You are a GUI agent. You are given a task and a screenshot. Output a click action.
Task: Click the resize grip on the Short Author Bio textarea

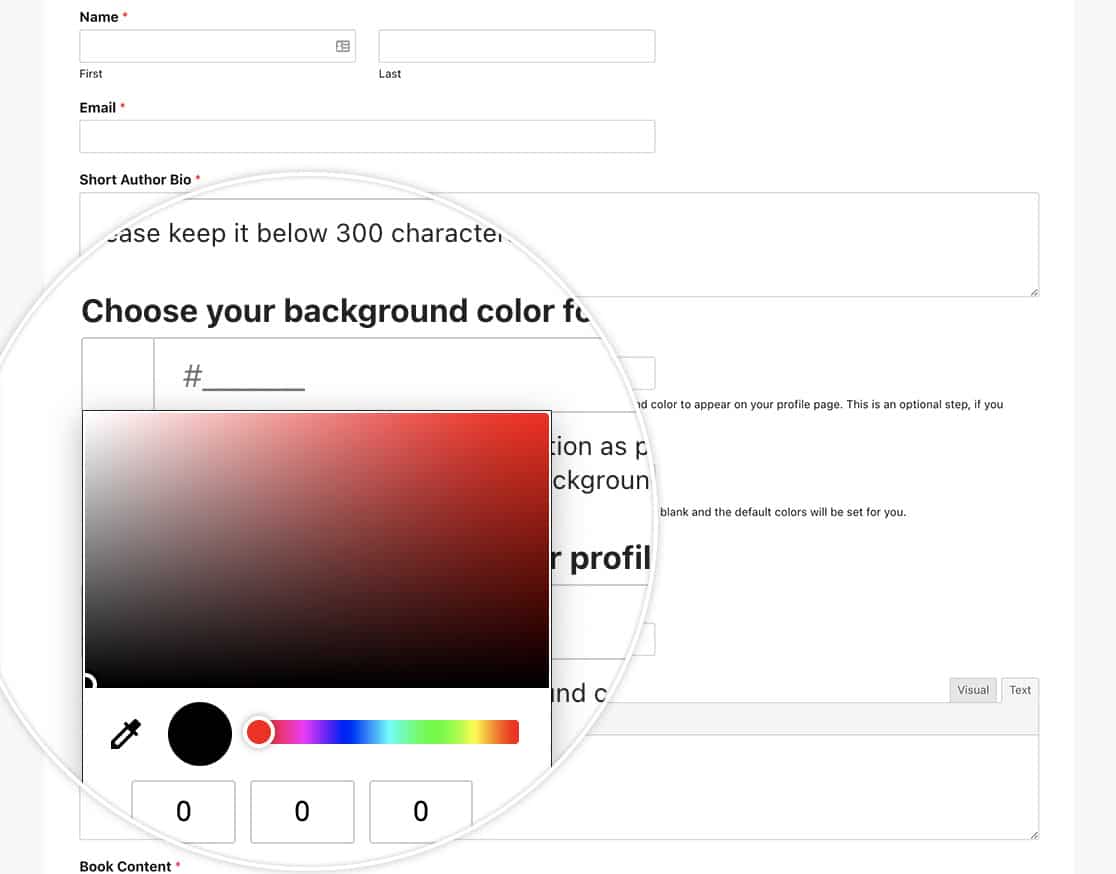[x=1033, y=291]
